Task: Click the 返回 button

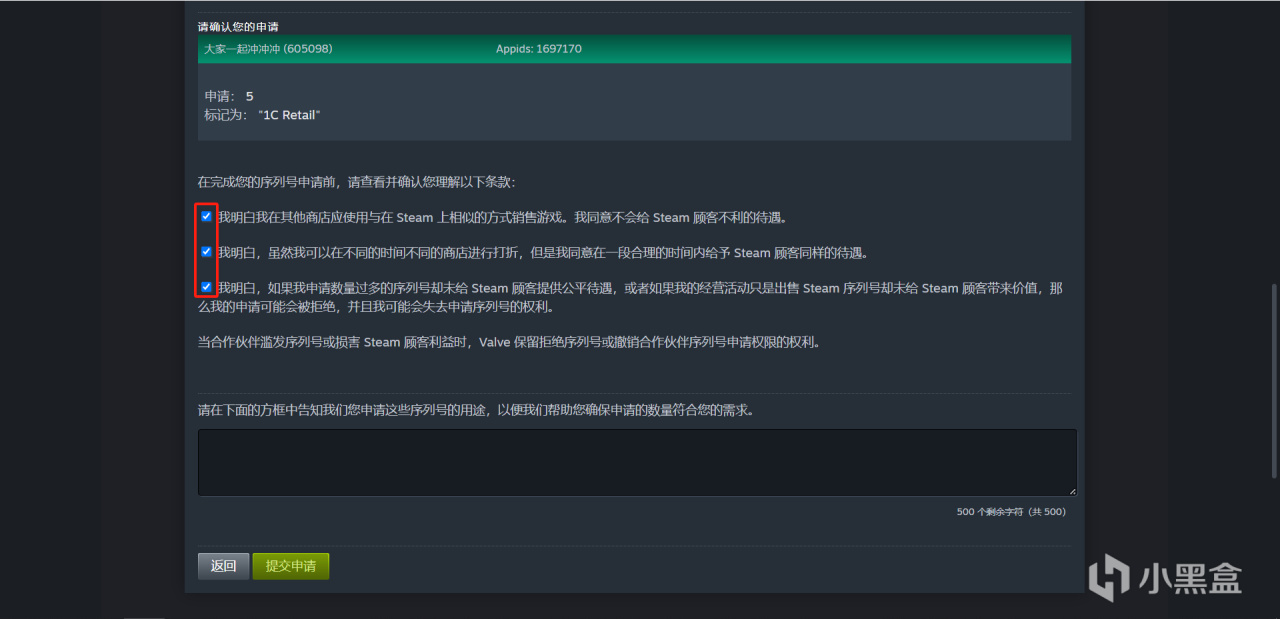Action: (x=223, y=566)
